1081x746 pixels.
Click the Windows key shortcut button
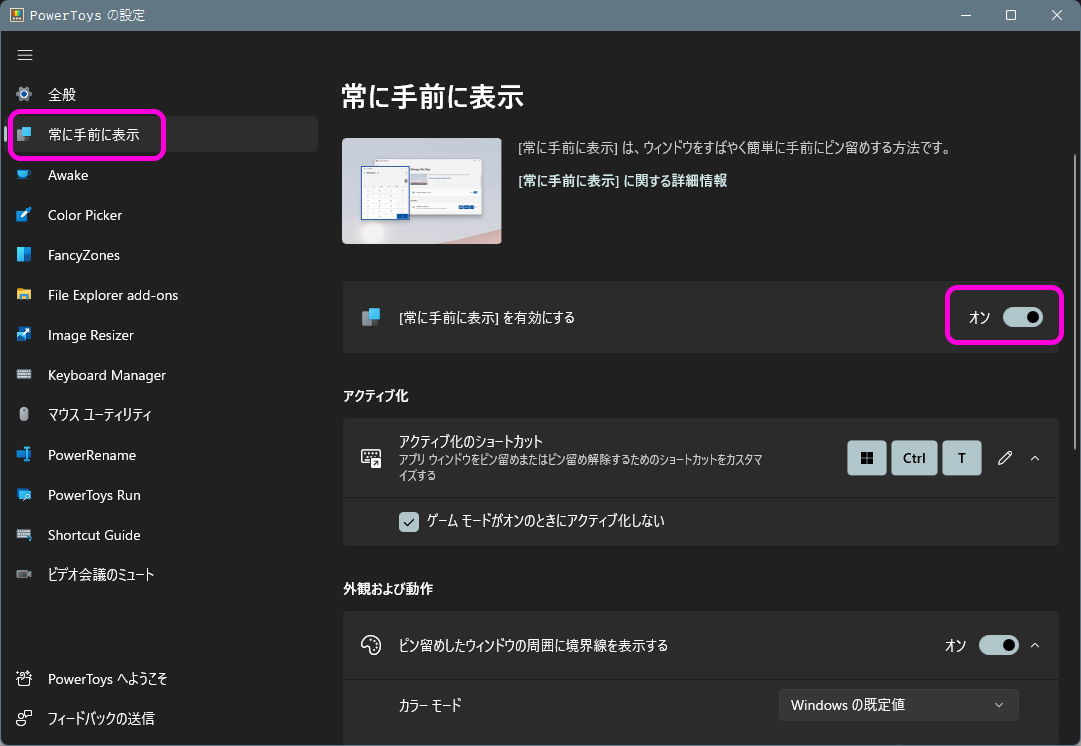point(867,458)
